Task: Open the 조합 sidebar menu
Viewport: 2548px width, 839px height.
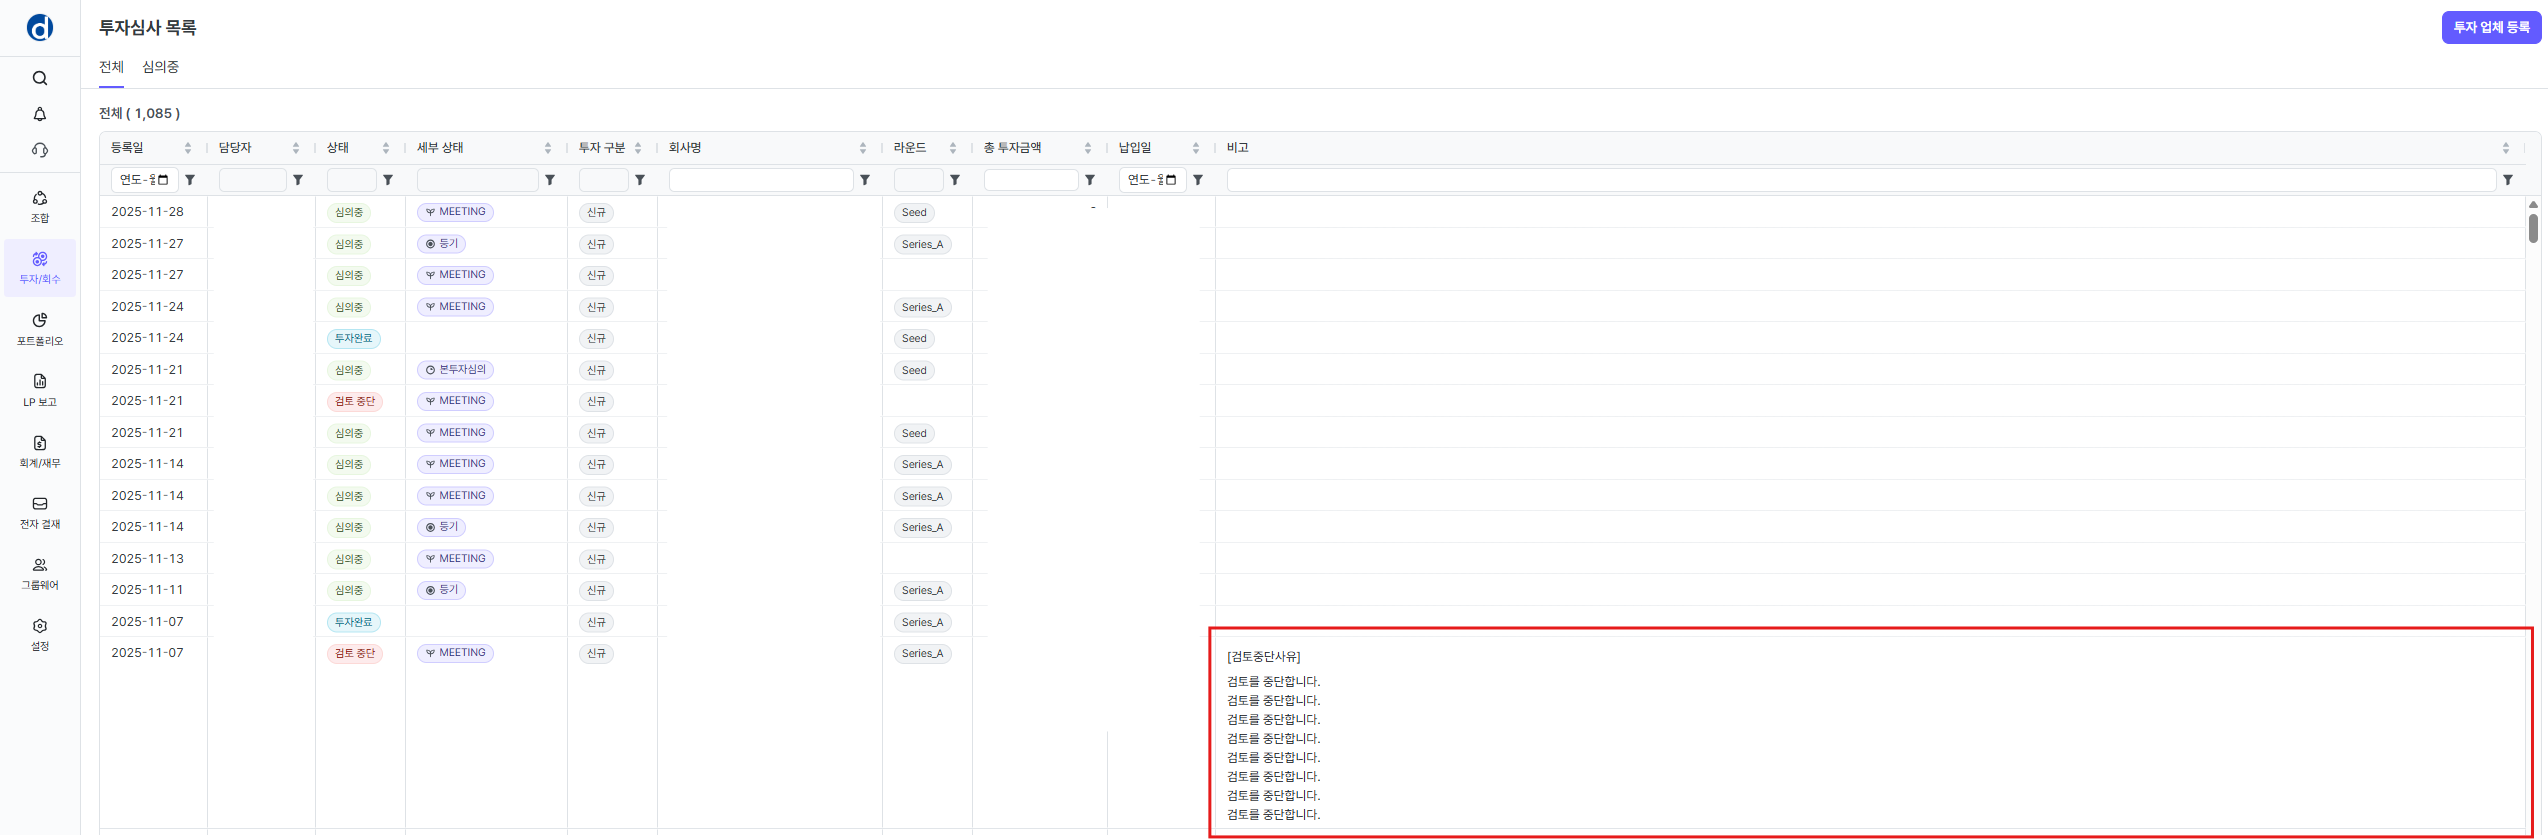Action: point(40,206)
